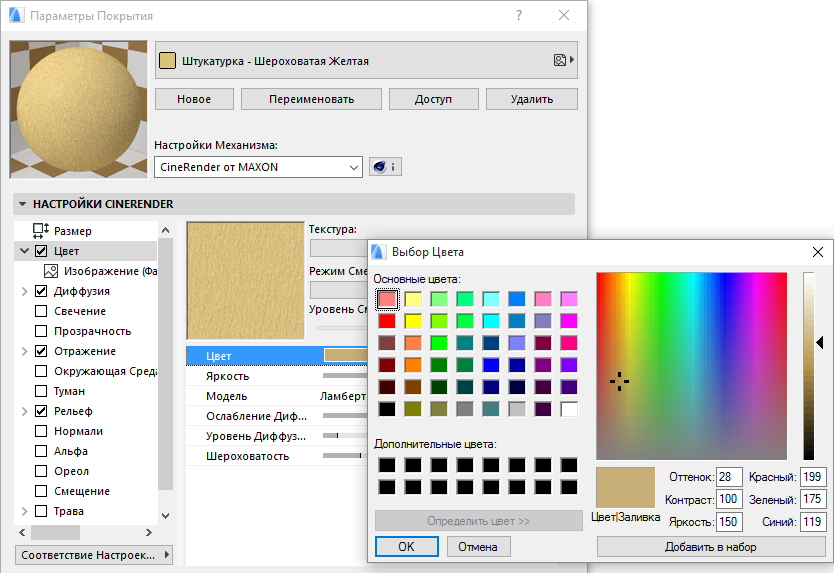Open the CineRender от MAXON engine dropdown
This screenshot has width=834, height=573.
[x=258, y=167]
